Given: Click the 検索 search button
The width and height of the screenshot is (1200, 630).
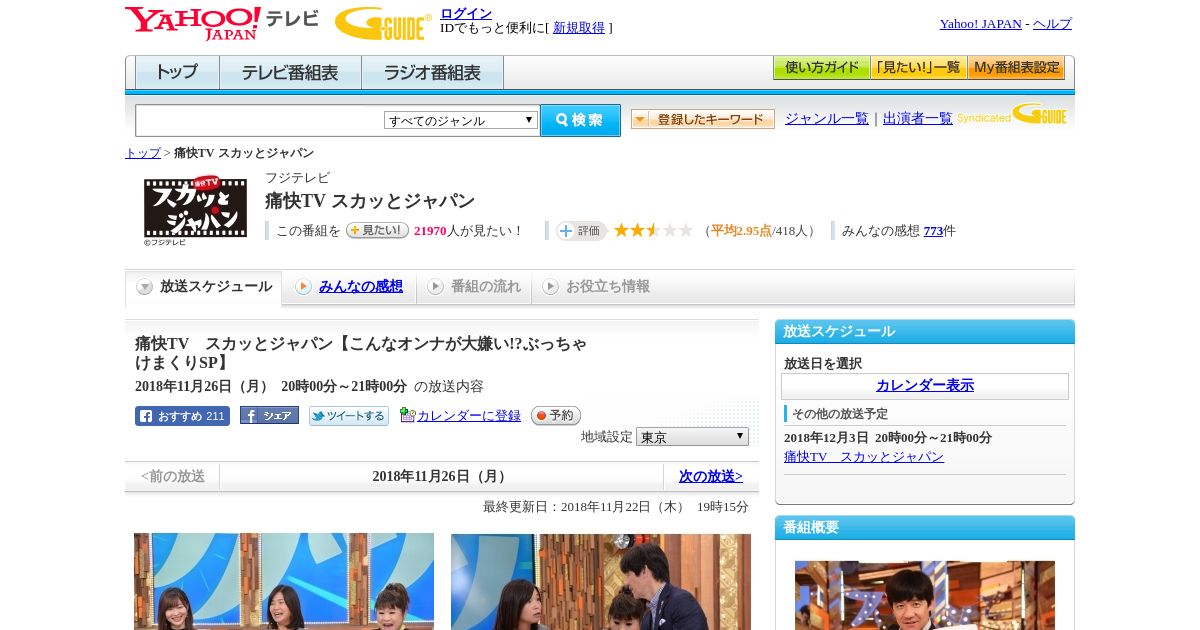Looking at the screenshot, I should click(580, 120).
